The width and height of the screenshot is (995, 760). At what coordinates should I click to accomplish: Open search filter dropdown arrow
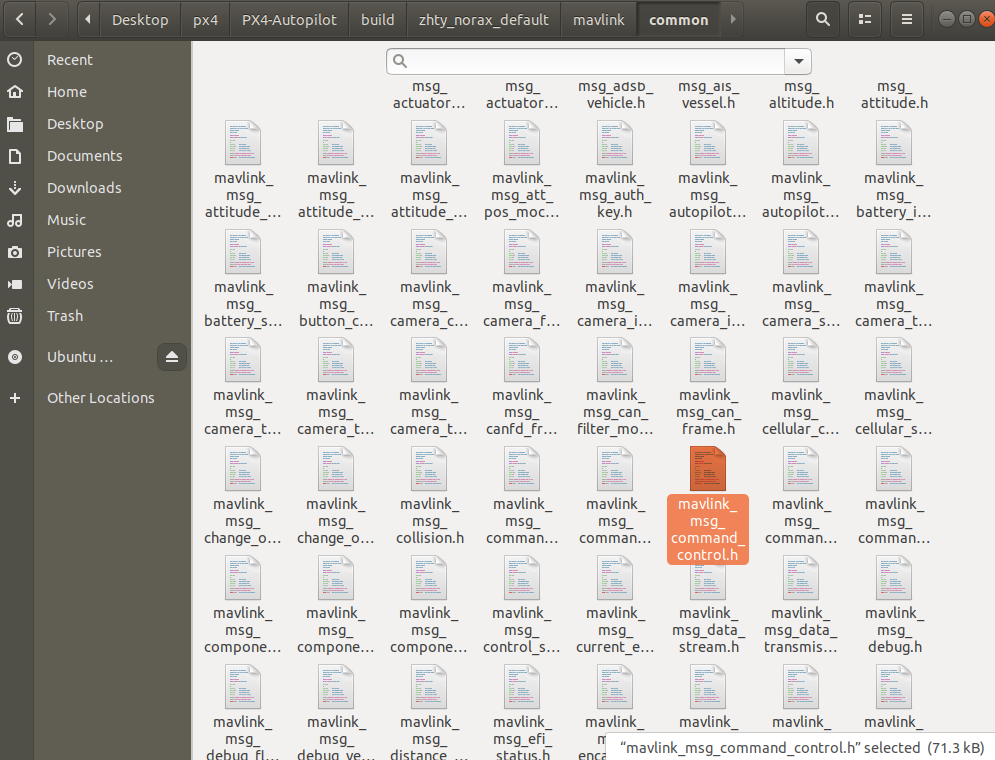[798, 61]
